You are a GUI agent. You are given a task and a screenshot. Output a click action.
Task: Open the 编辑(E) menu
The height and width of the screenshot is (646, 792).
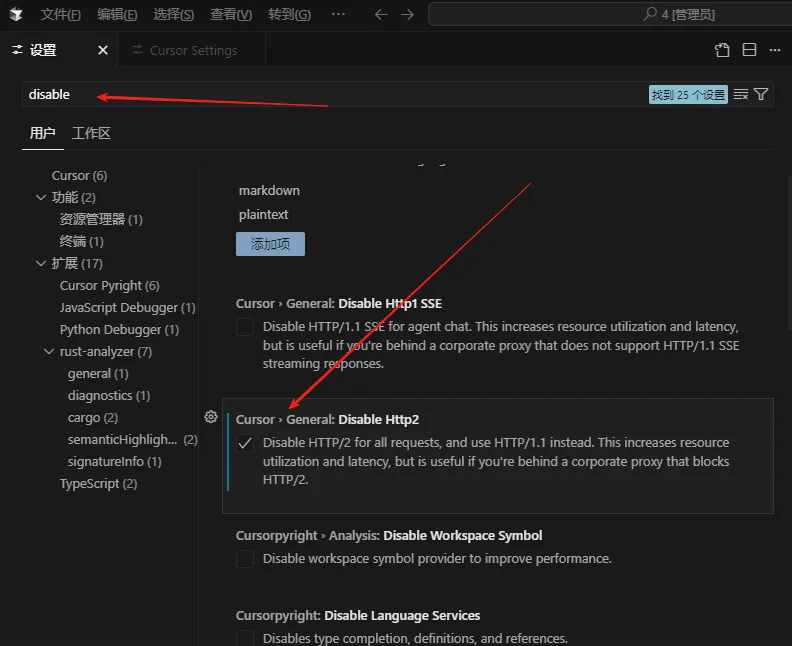click(x=117, y=14)
